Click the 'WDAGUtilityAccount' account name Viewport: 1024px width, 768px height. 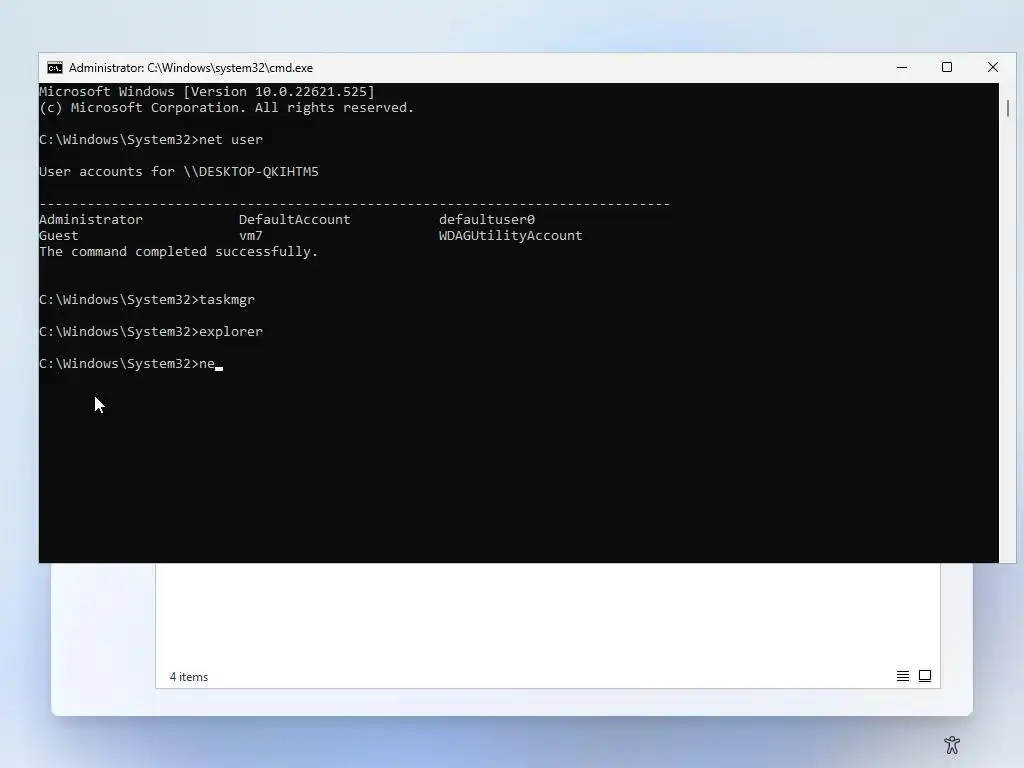[x=511, y=236]
